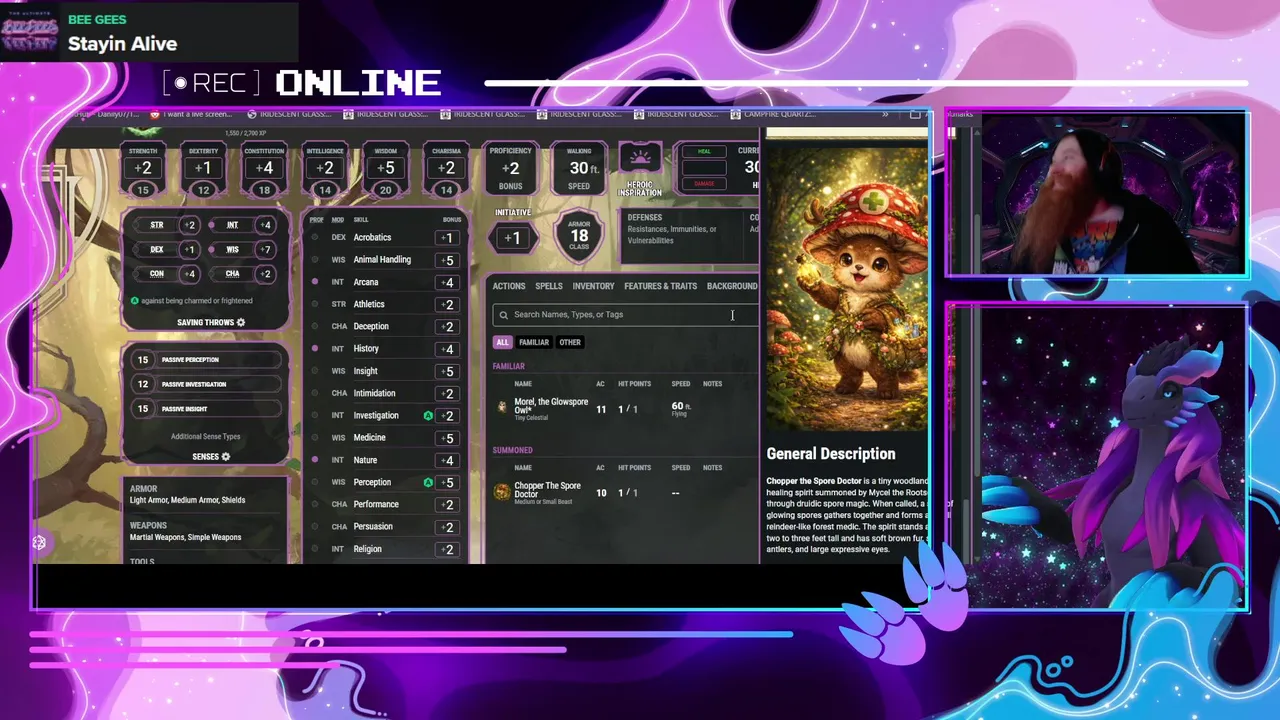
Task: Click the Passive Investigation 12 row
Action: 204,384
